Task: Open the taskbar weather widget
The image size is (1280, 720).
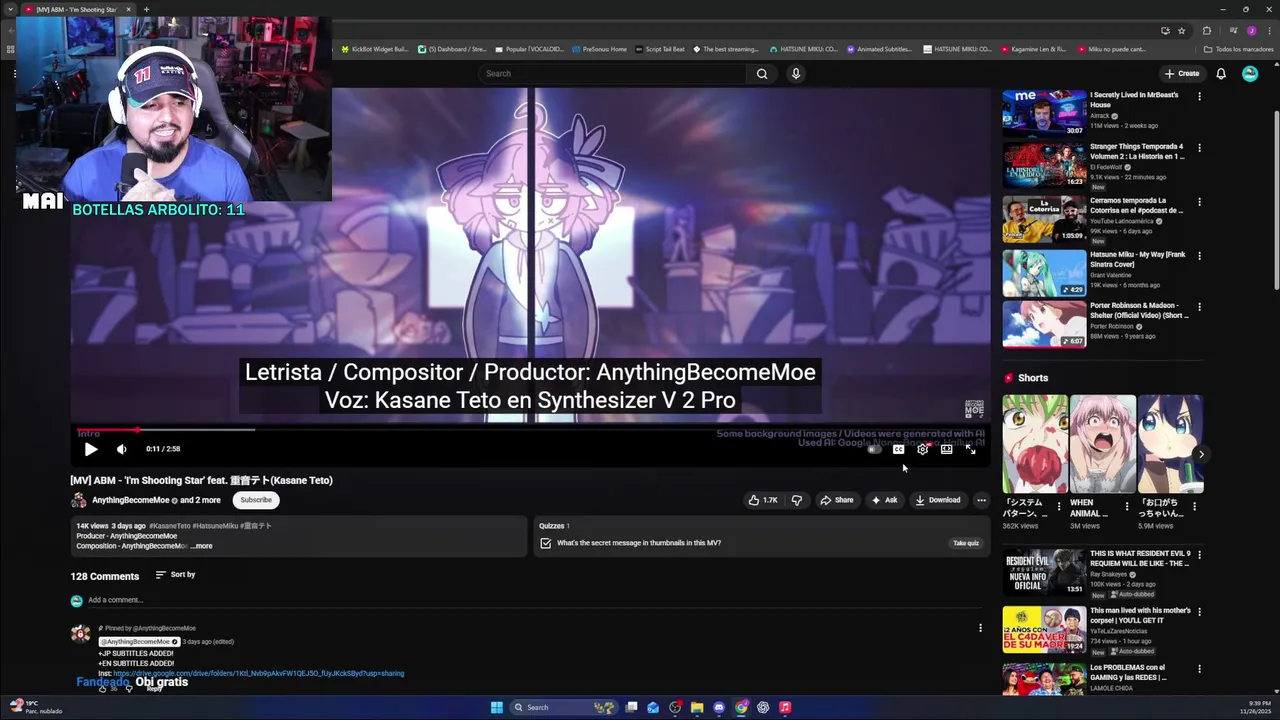Action: point(35,707)
